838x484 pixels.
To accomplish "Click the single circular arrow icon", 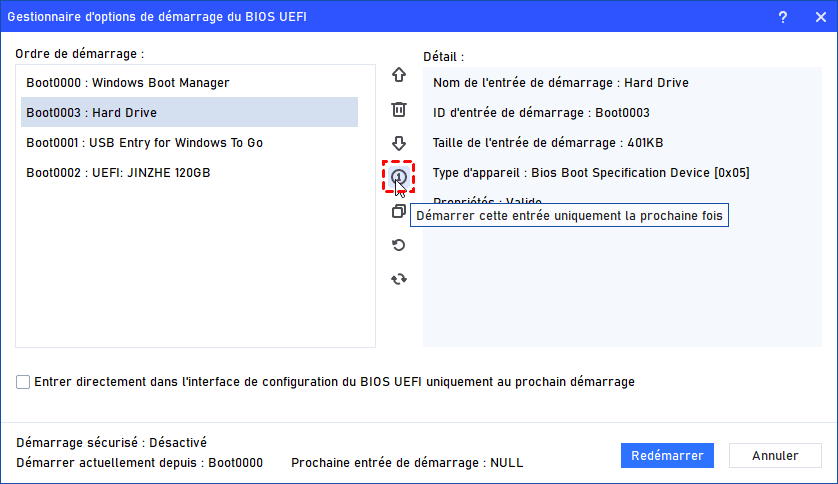I will click(x=399, y=245).
